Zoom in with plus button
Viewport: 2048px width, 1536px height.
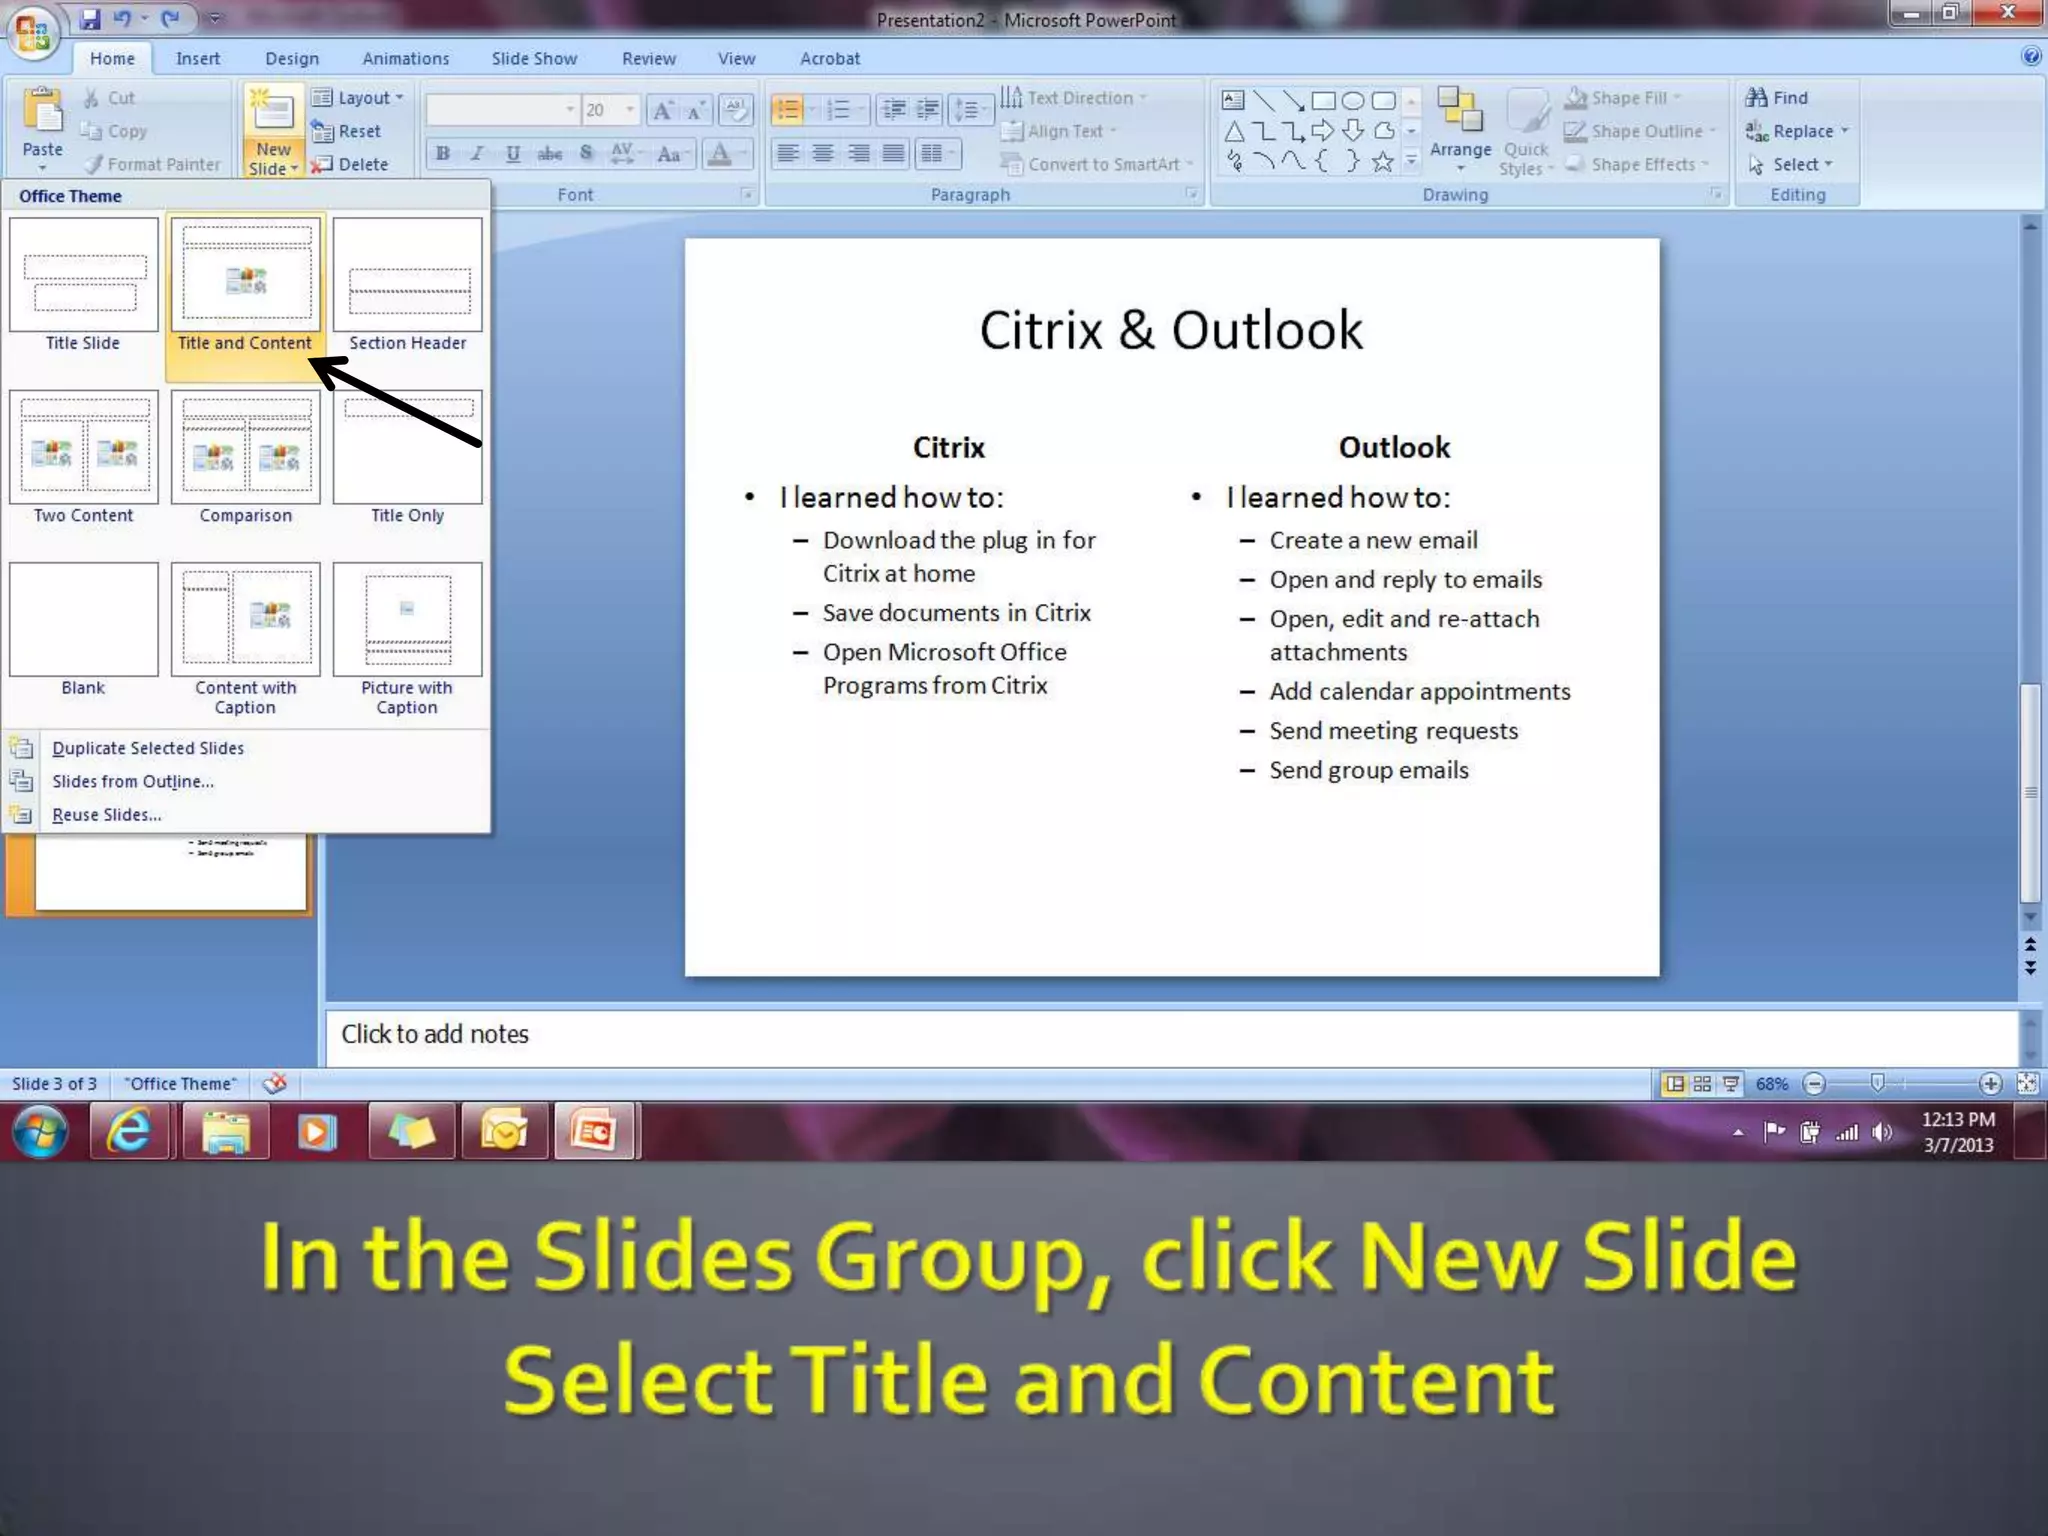click(1990, 1084)
